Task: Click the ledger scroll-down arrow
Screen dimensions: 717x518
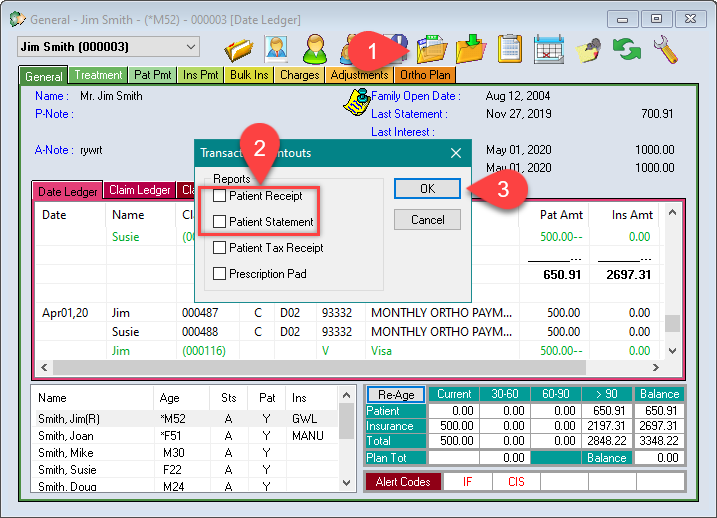Action: click(x=672, y=351)
